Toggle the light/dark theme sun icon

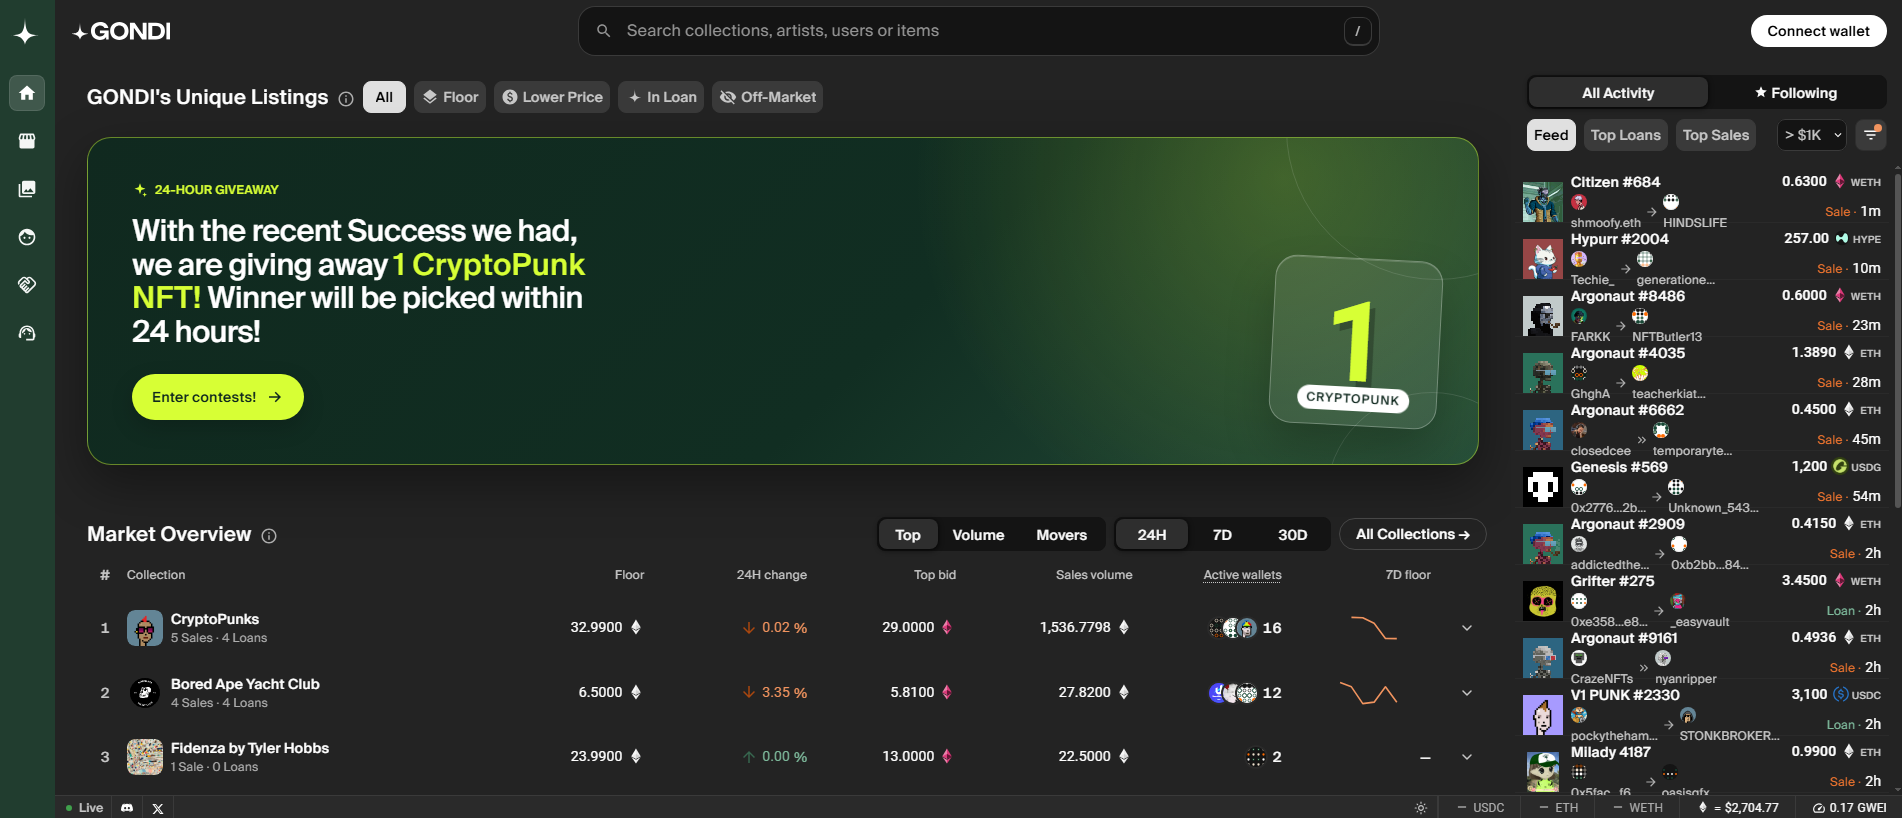click(1421, 808)
